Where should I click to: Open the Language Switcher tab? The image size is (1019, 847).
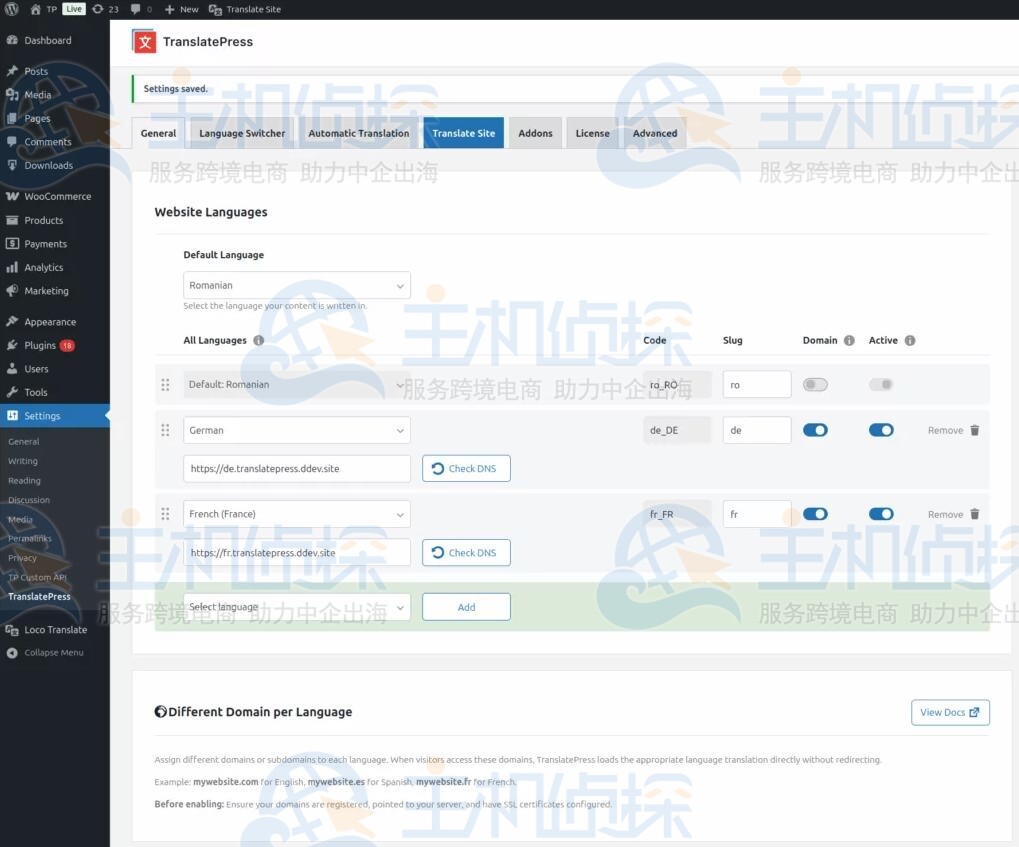(242, 133)
